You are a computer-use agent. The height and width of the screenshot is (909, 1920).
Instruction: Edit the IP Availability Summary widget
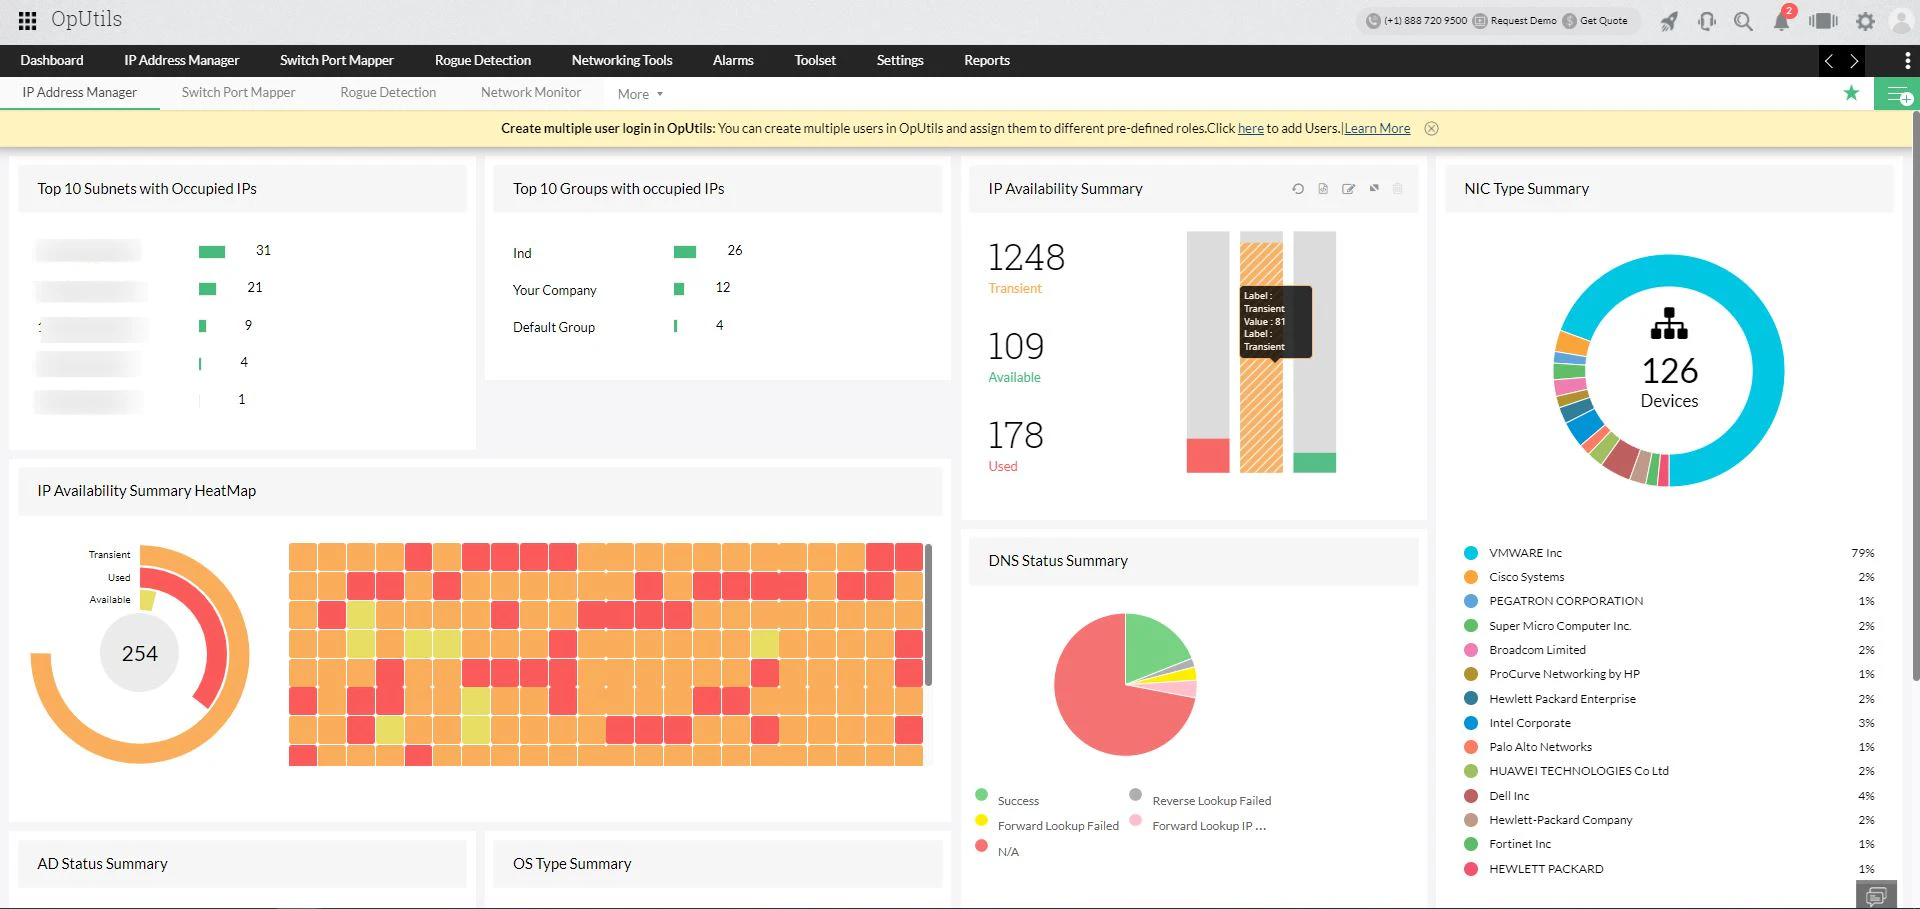[1349, 189]
